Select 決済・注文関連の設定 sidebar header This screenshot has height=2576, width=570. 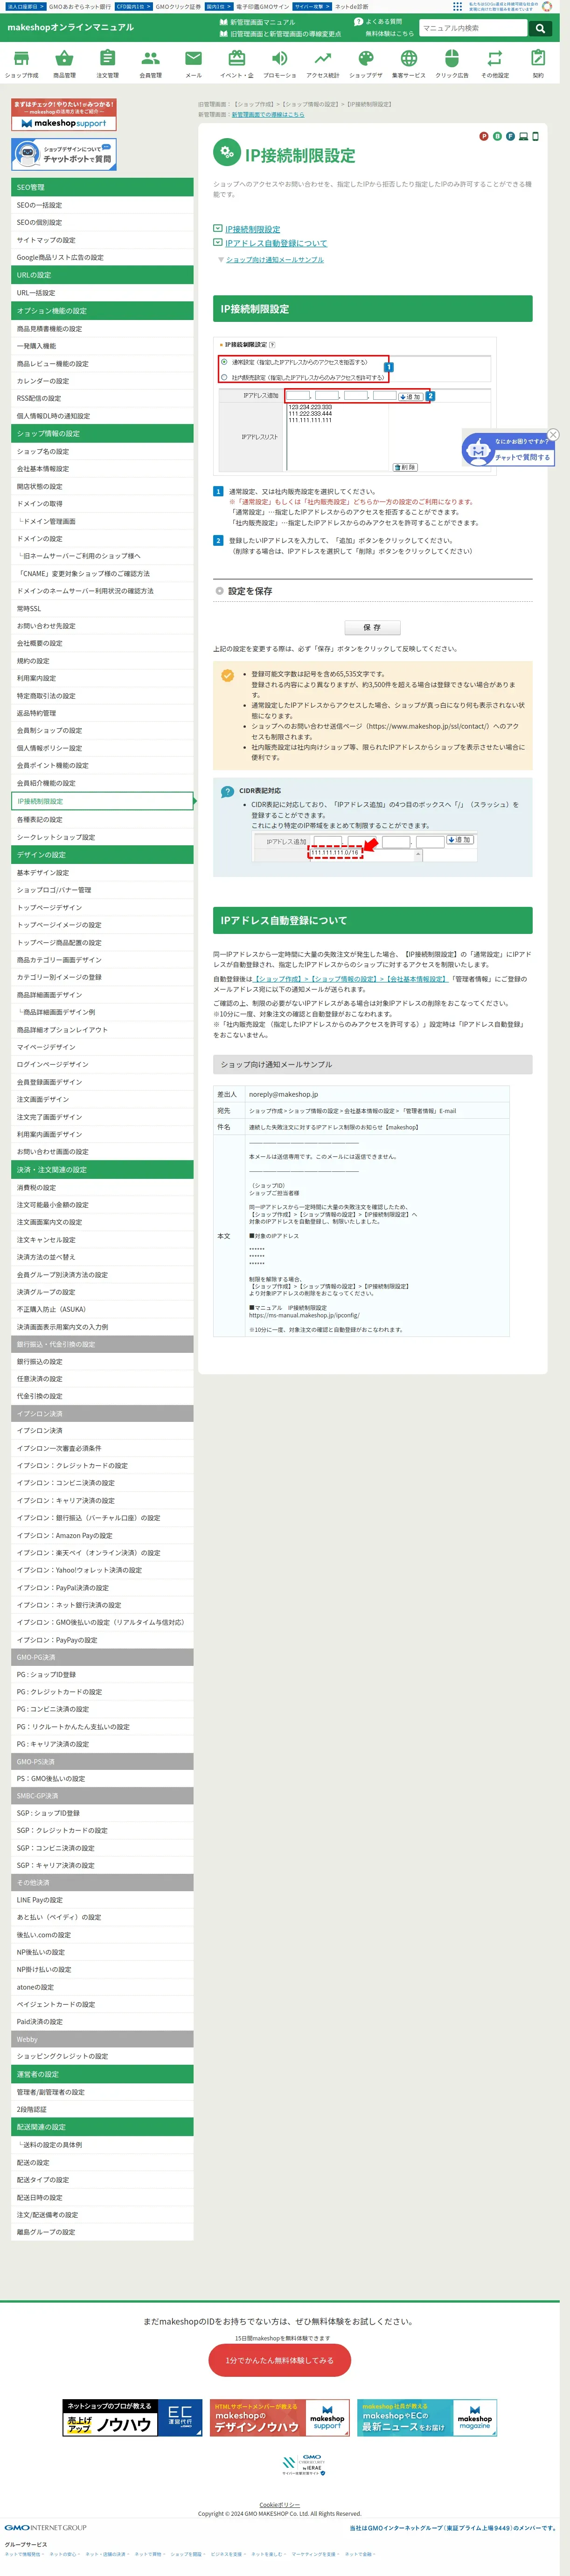[x=102, y=1169]
